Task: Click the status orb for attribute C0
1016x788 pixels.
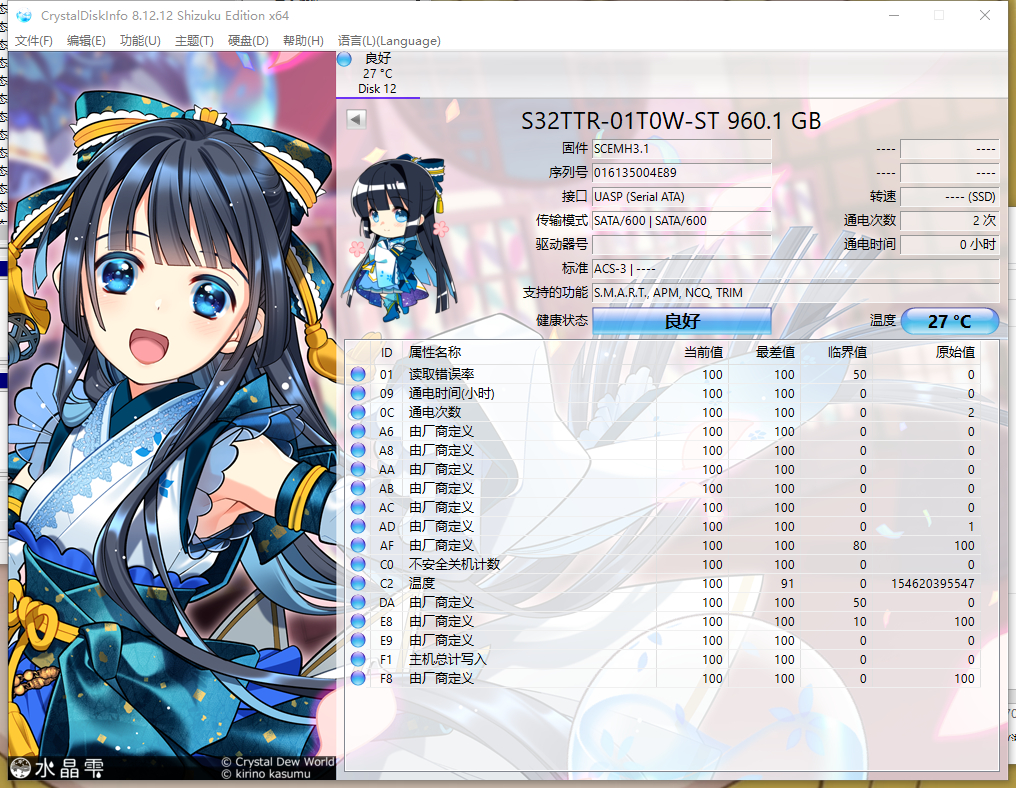Action: (358, 564)
